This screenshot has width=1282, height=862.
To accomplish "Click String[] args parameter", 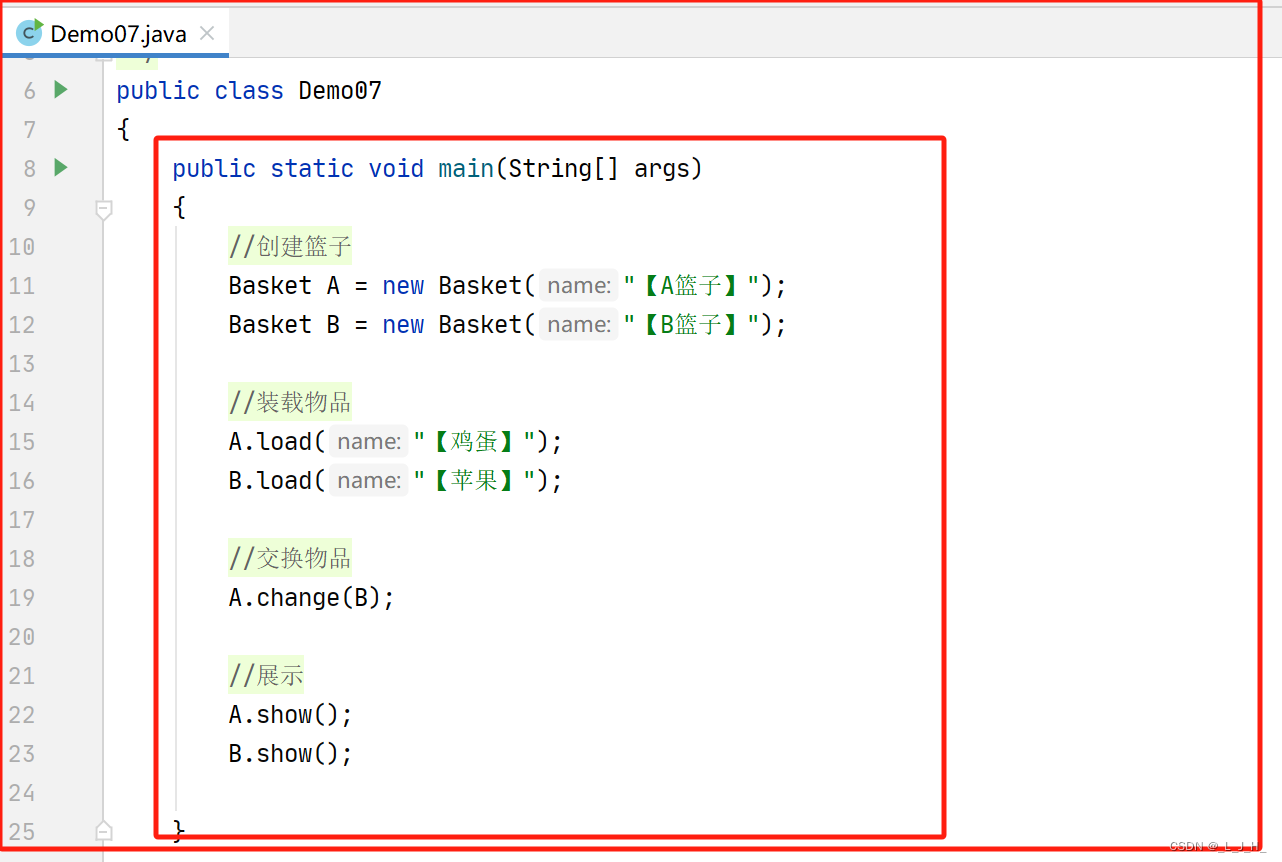I will tap(599, 169).
